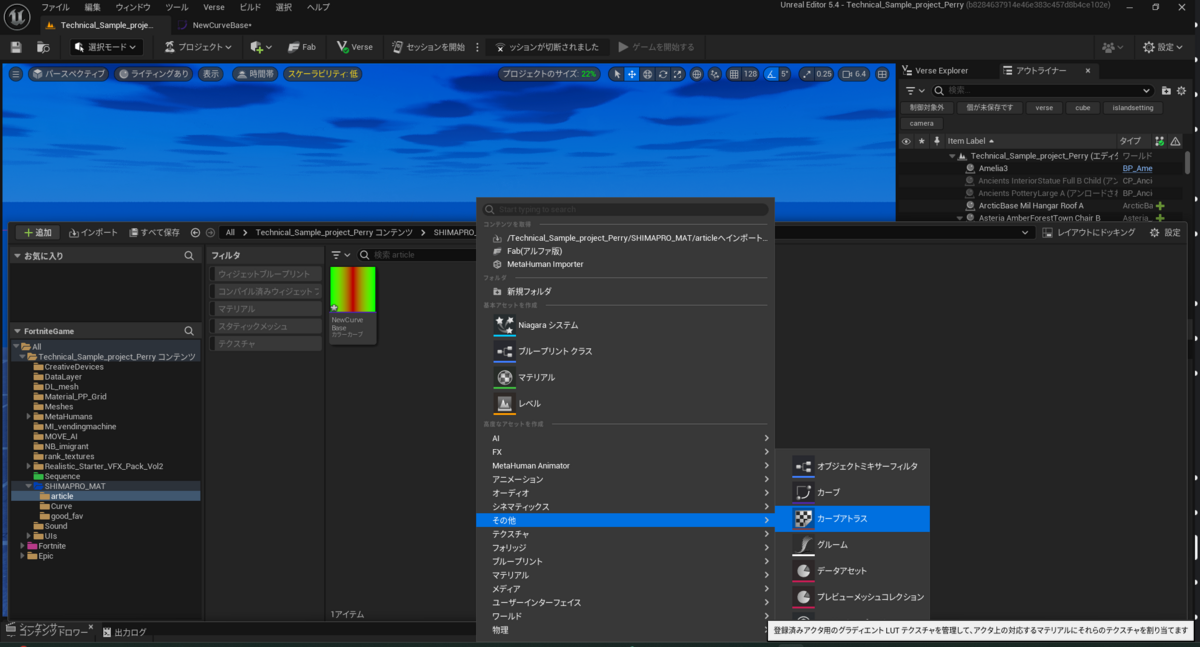Click セッションを開始 button
1200x647 pixels.
pyautogui.click(x=429, y=47)
